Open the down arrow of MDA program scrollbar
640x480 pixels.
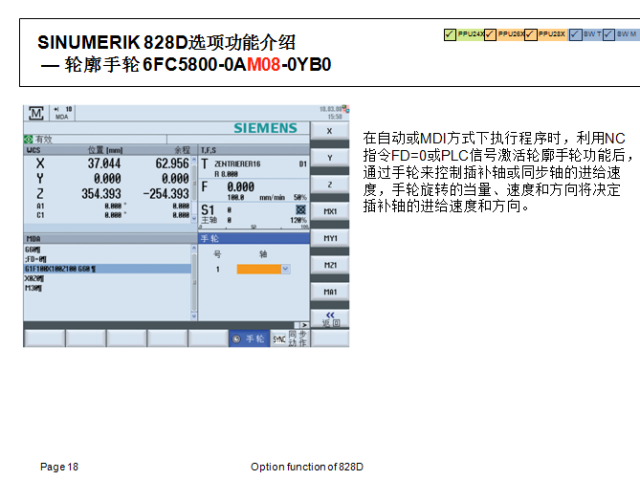click(194, 316)
